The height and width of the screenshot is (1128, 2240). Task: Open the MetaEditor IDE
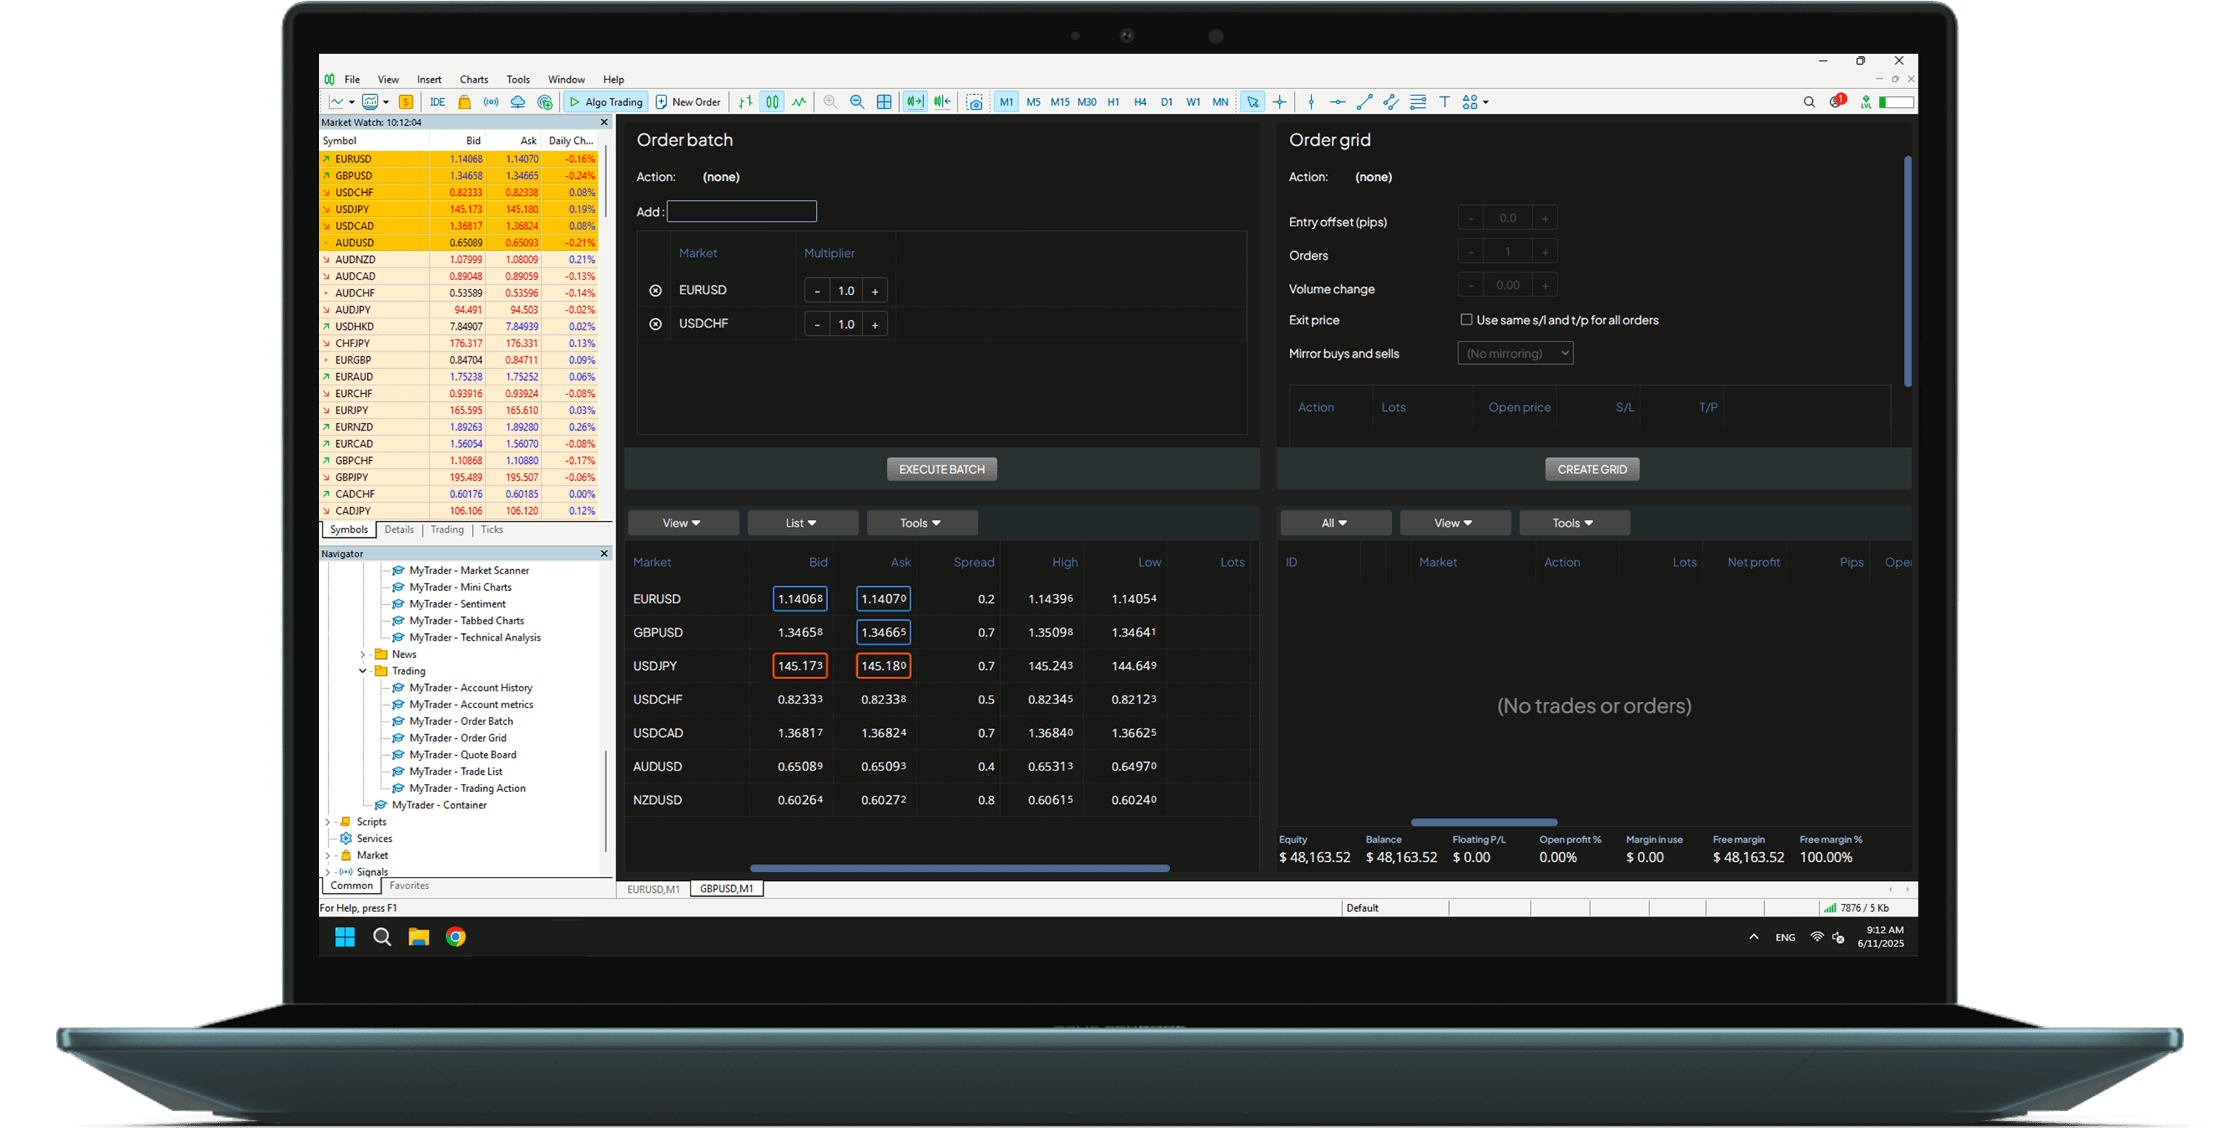point(438,101)
